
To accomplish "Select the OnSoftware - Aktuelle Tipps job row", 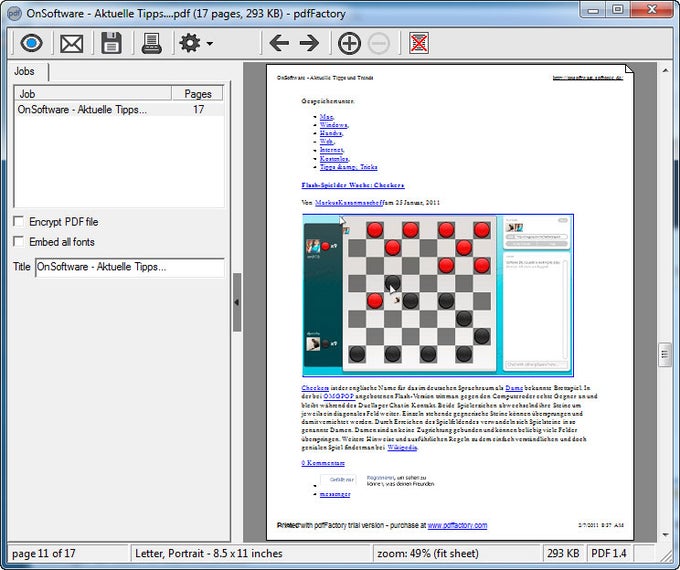I will click(x=119, y=109).
